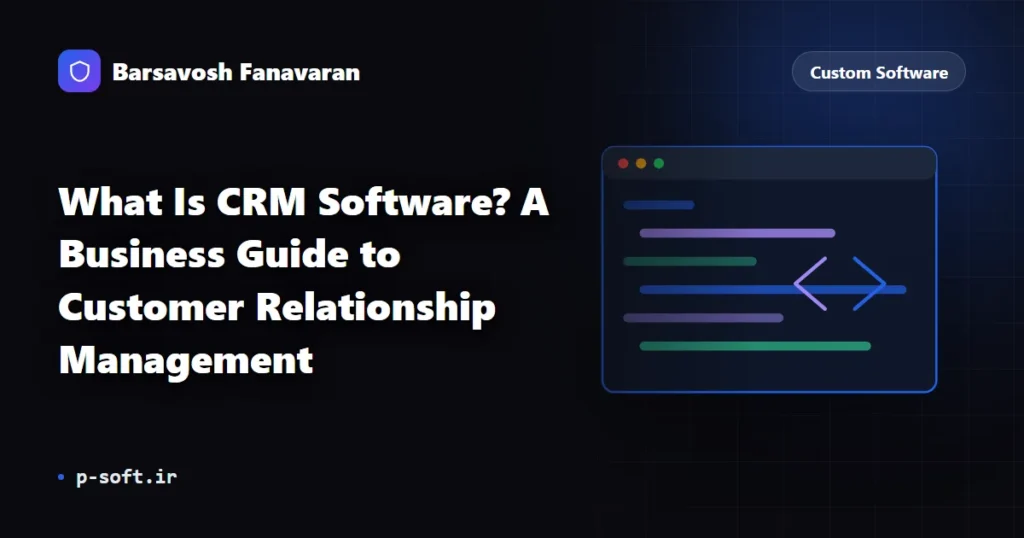
Task: Click the code brackets icon in window illustration
Action: tap(840, 283)
